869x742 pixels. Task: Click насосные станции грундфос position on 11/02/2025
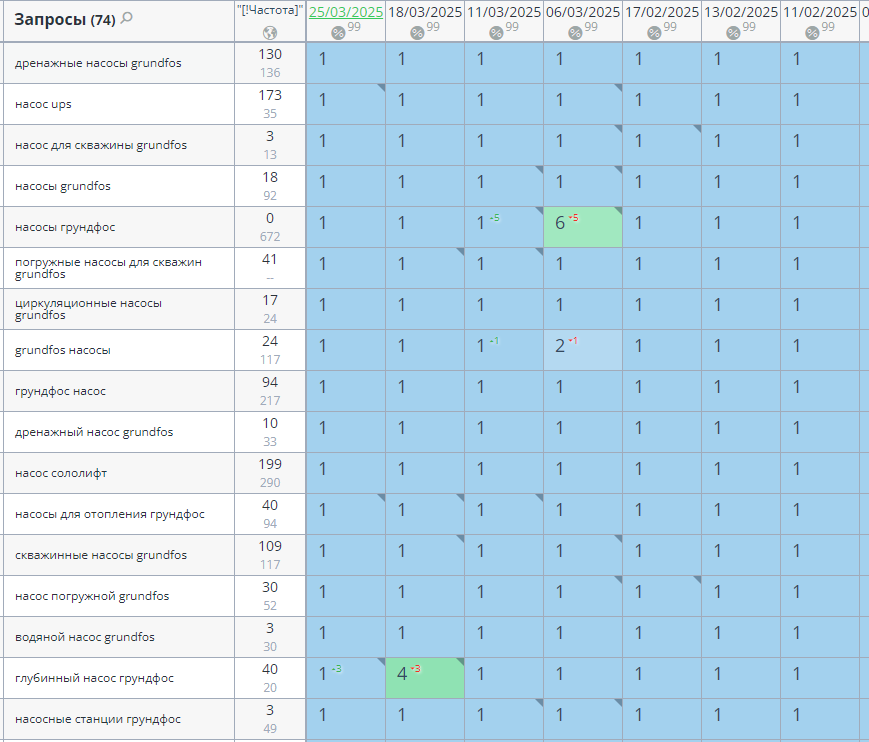pyautogui.click(x=820, y=719)
